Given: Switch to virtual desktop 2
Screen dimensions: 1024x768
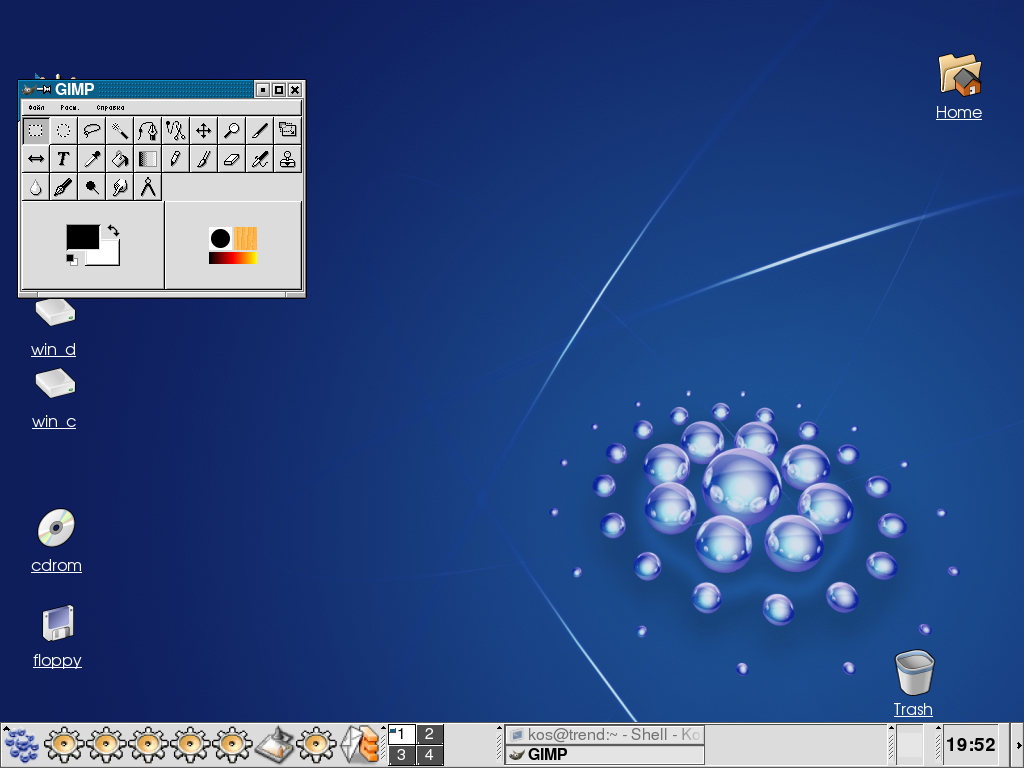Looking at the screenshot, I should [430, 734].
